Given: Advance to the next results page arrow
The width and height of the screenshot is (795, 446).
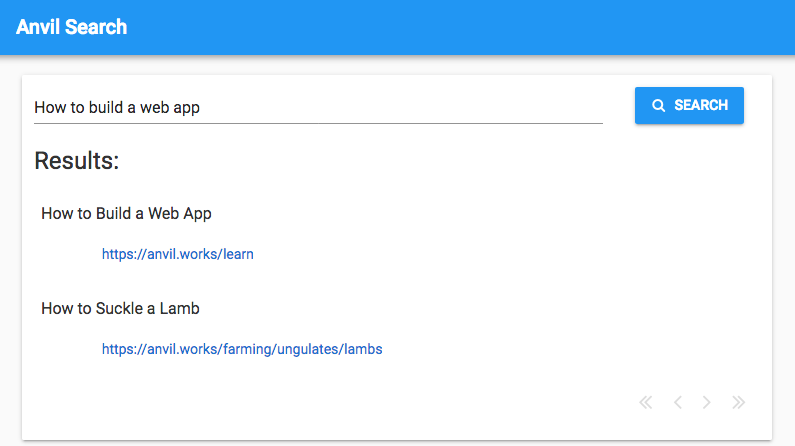Looking at the screenshot, I should click(707, 402).
